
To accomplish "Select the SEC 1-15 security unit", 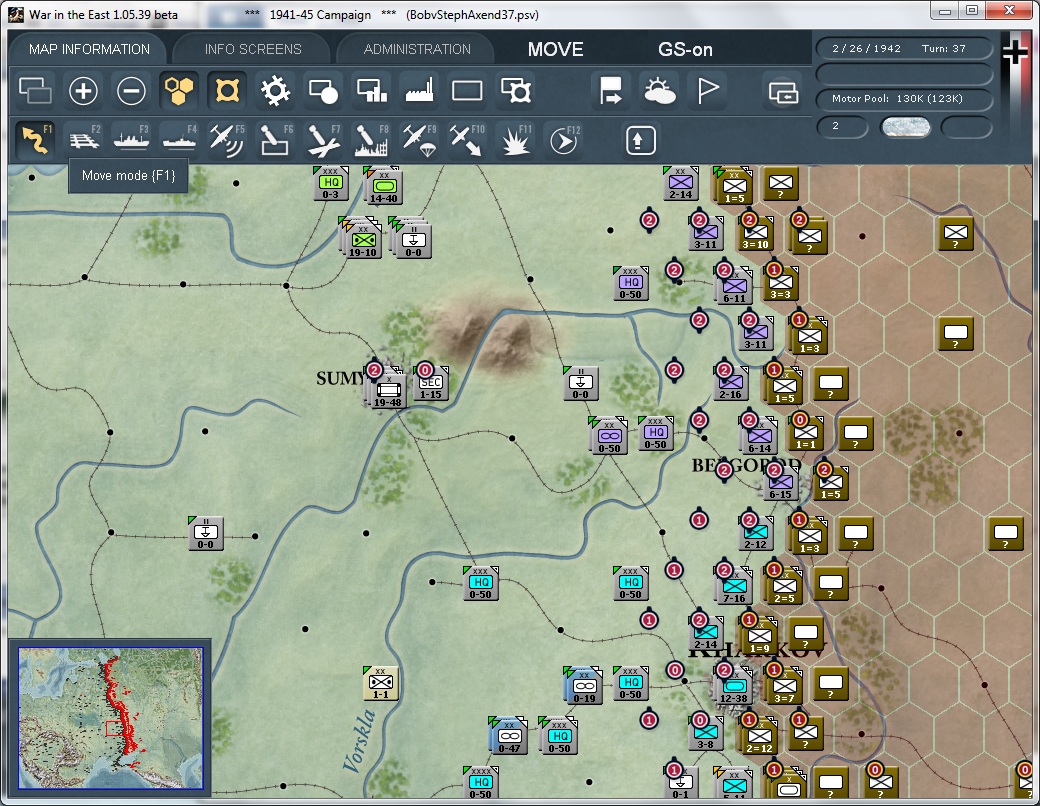I will pyautogui.click(x=430, y=384).
